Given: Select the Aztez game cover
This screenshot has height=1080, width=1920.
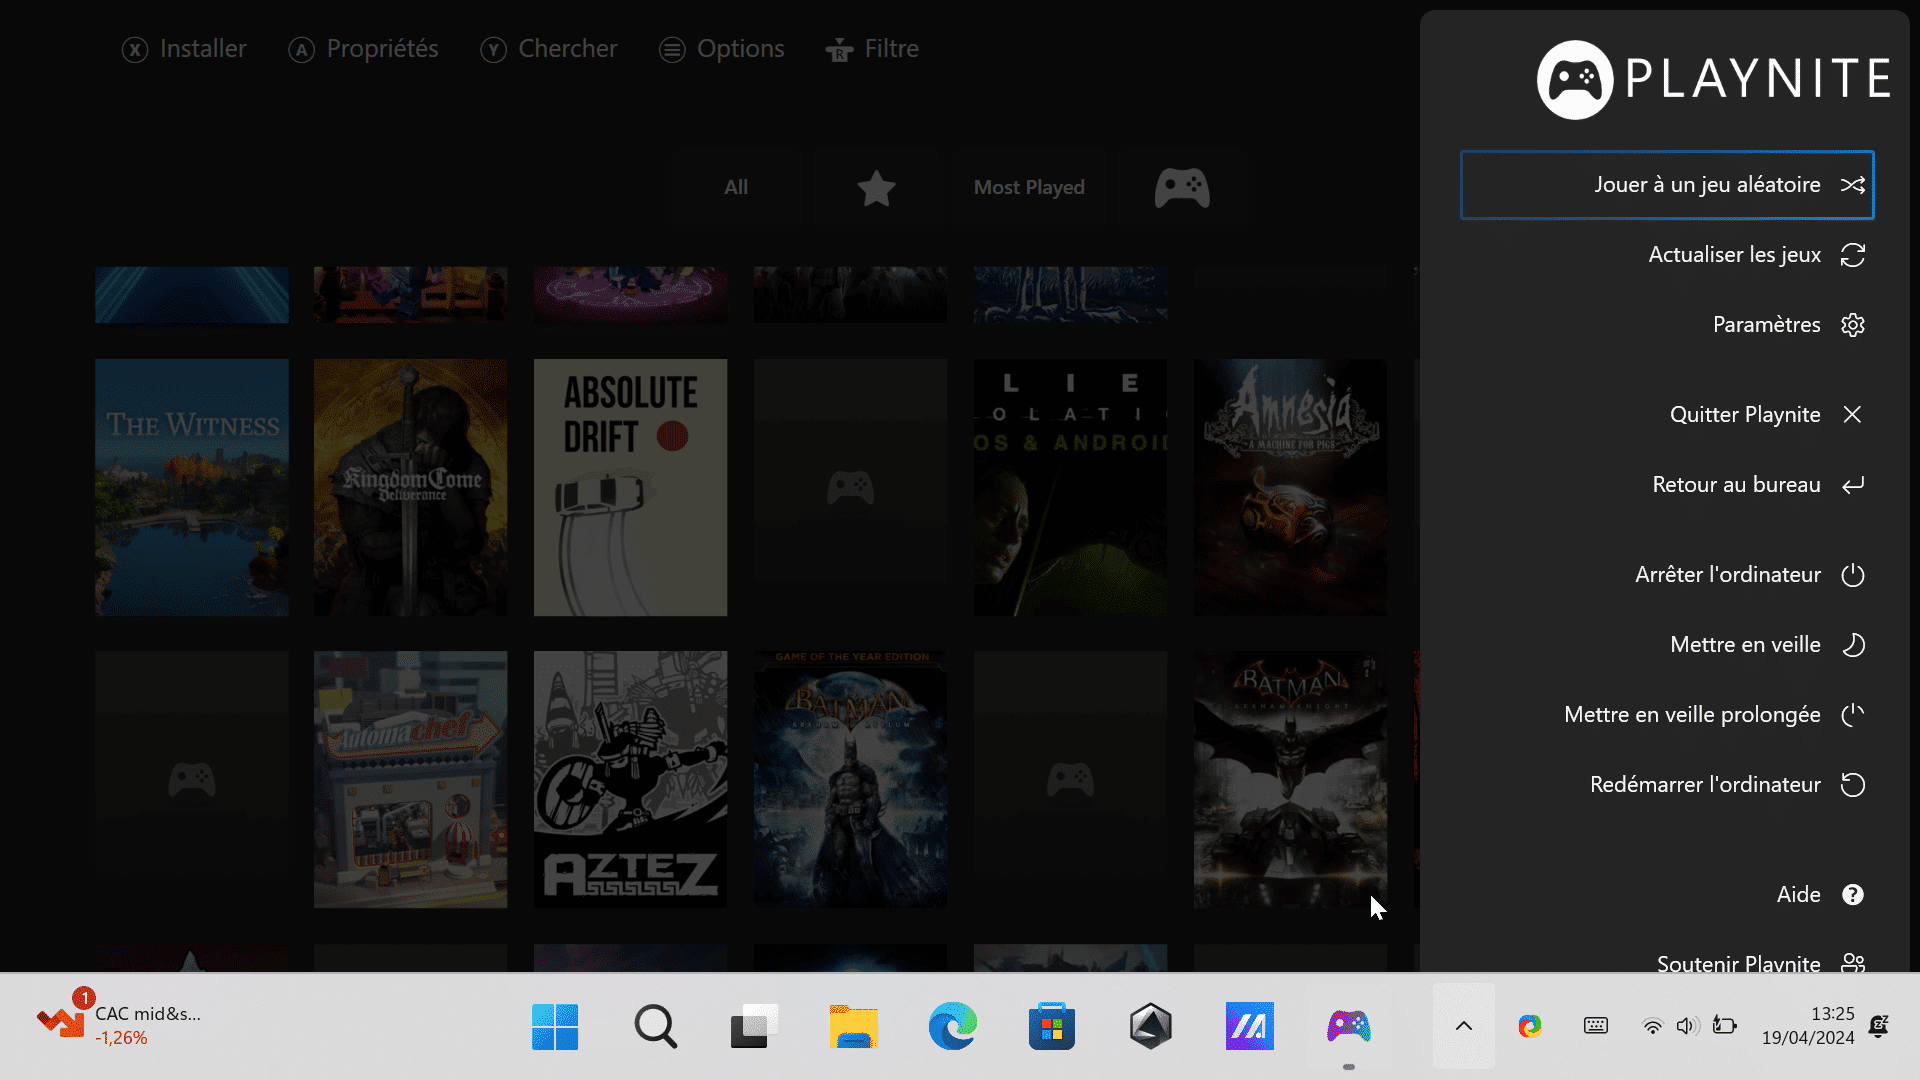Looking at the screenshot, I should tap(630, 779).
